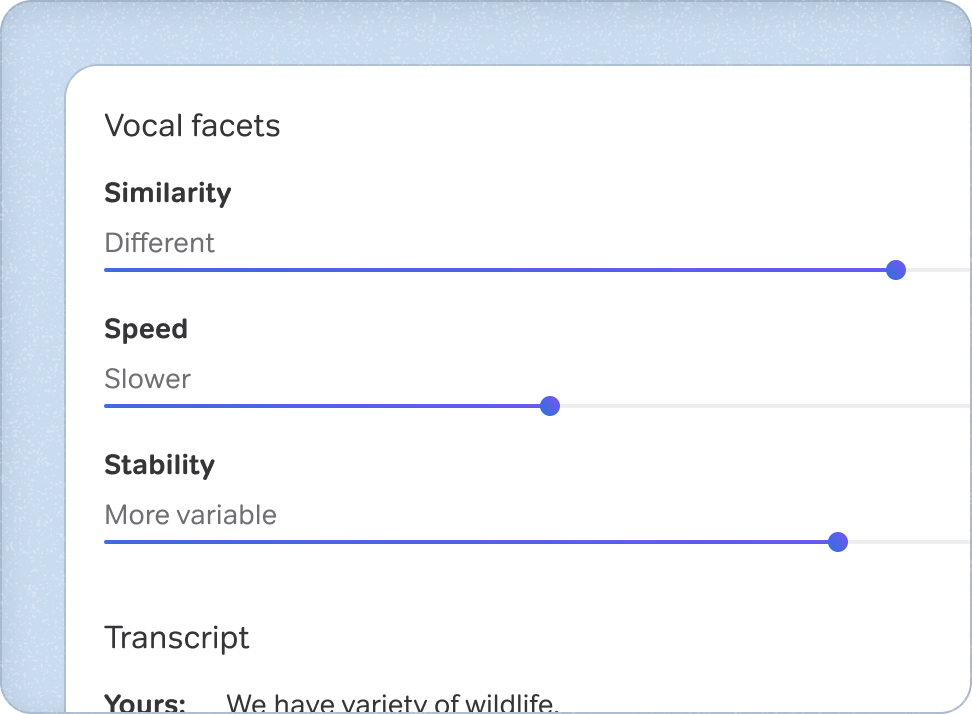
Task: Click the Speed label
Action: 146,329
